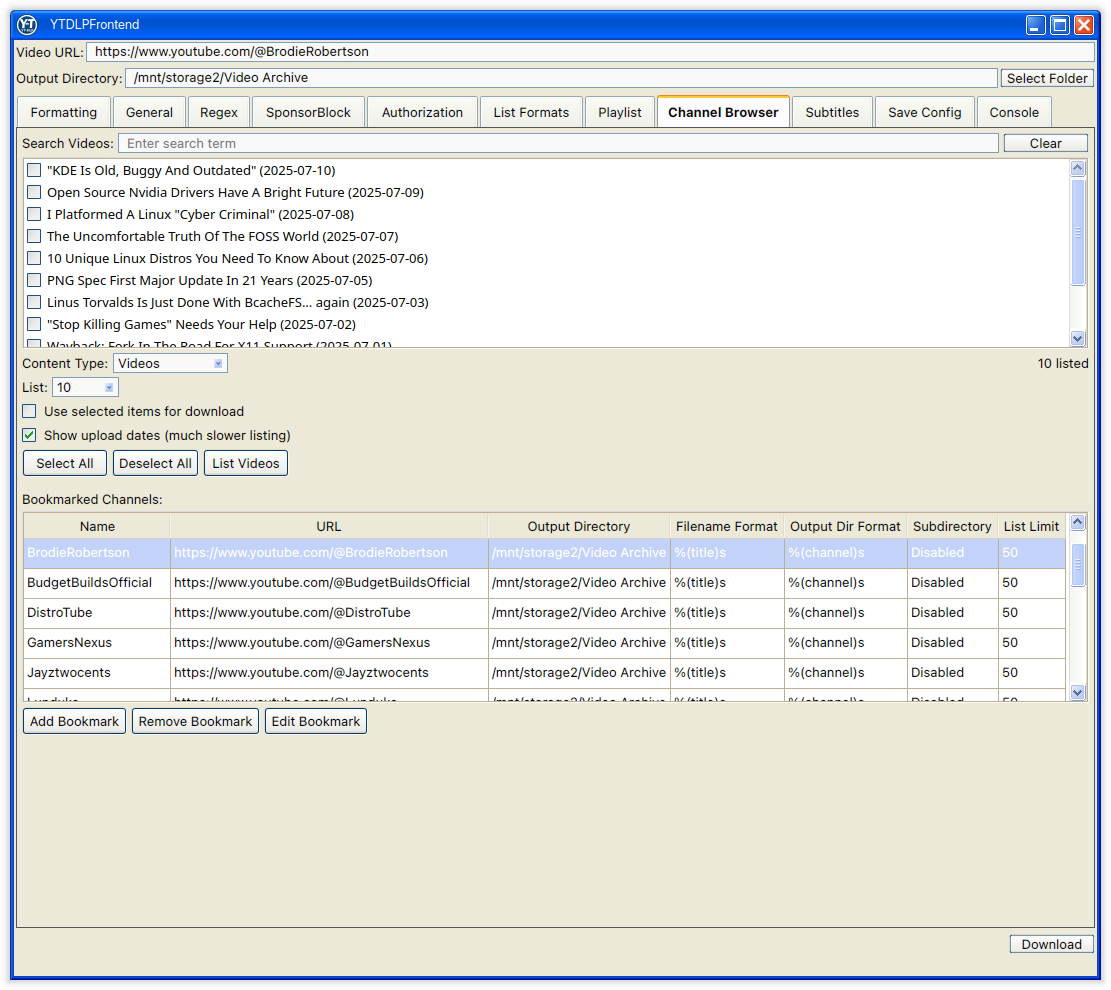Enable Use selected items for download
The image size is (1111, 990).
click(x=29, y=411)
